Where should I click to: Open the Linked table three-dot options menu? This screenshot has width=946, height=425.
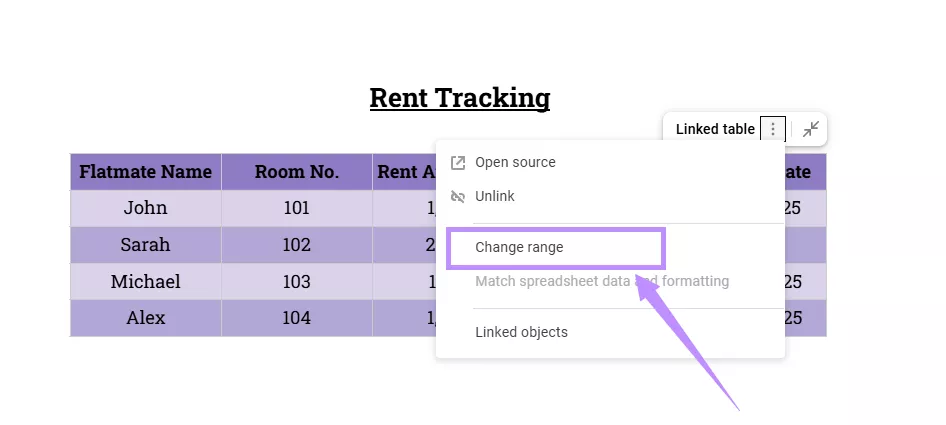[772, 129]
